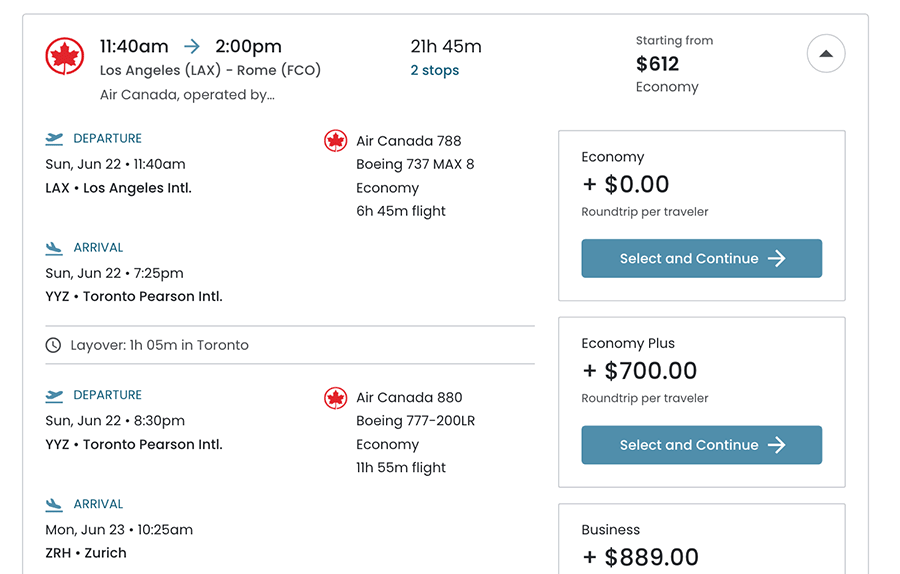The height and width of the screenshot is (574, 900).
Task: Click the Los Angeles (LAX) - Rome (FCO) route
Action: point(211,71)
